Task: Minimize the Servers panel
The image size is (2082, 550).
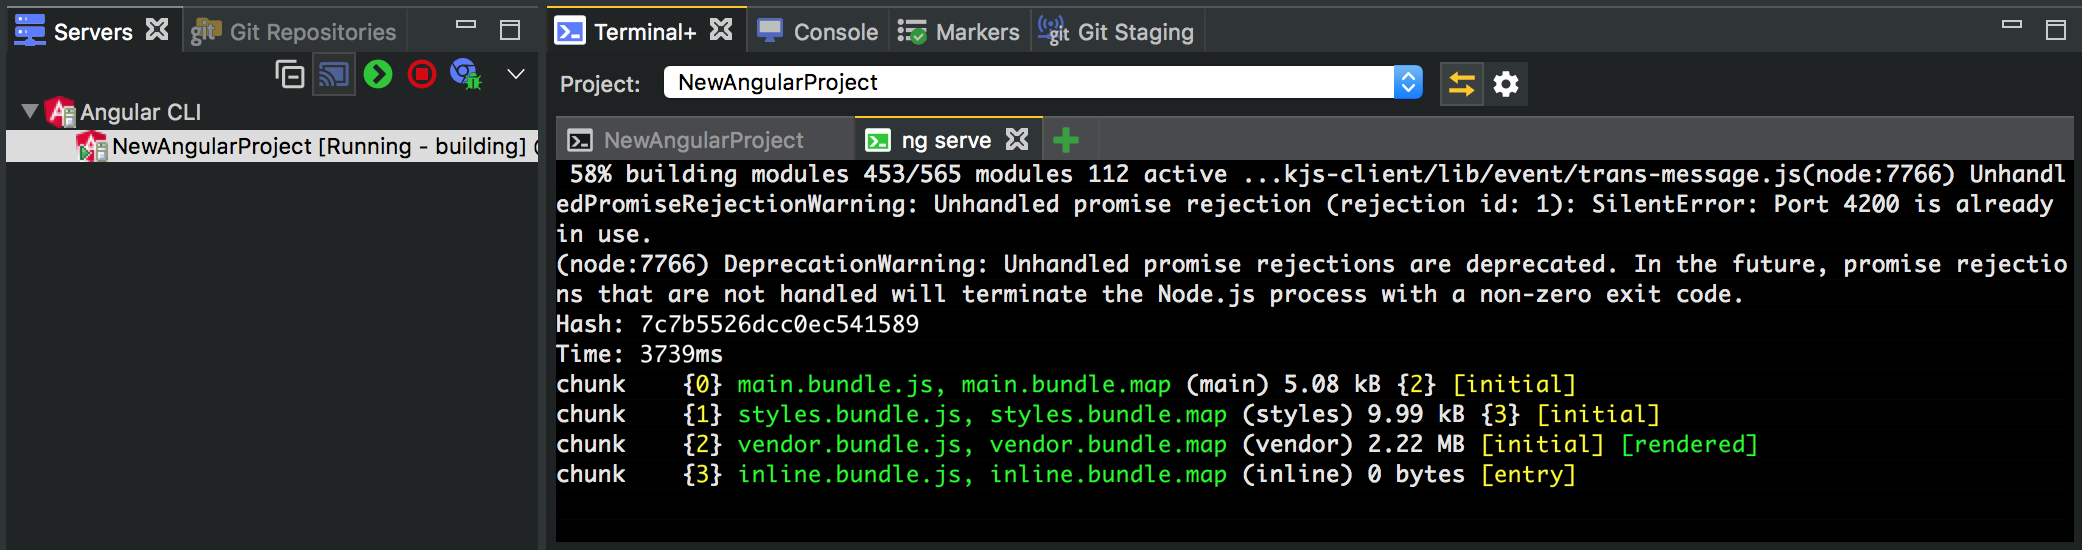Action: coord(466,25)
